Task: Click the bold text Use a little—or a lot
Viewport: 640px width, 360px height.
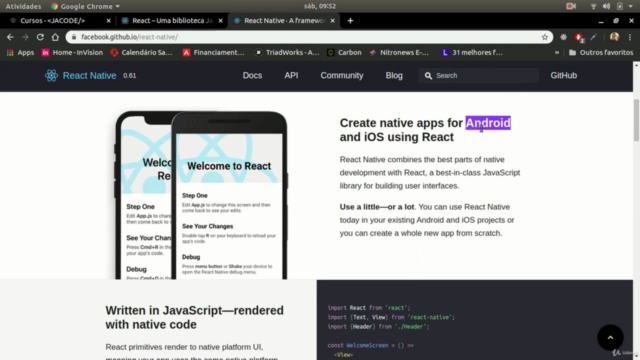Action: point(377,207)
